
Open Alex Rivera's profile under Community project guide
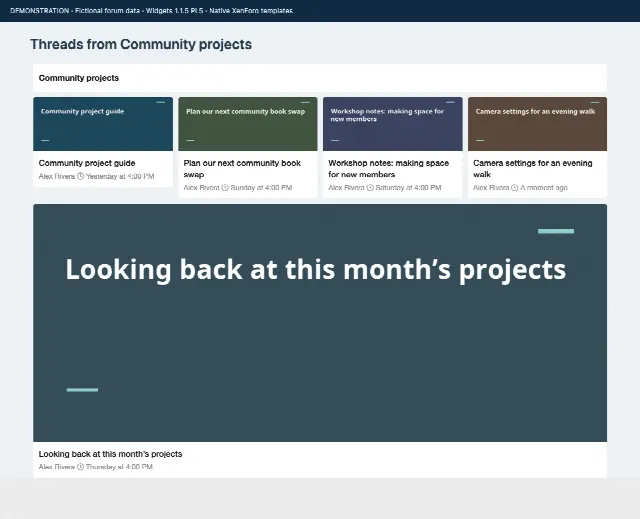pyautogui.click(x=57, y=176)
